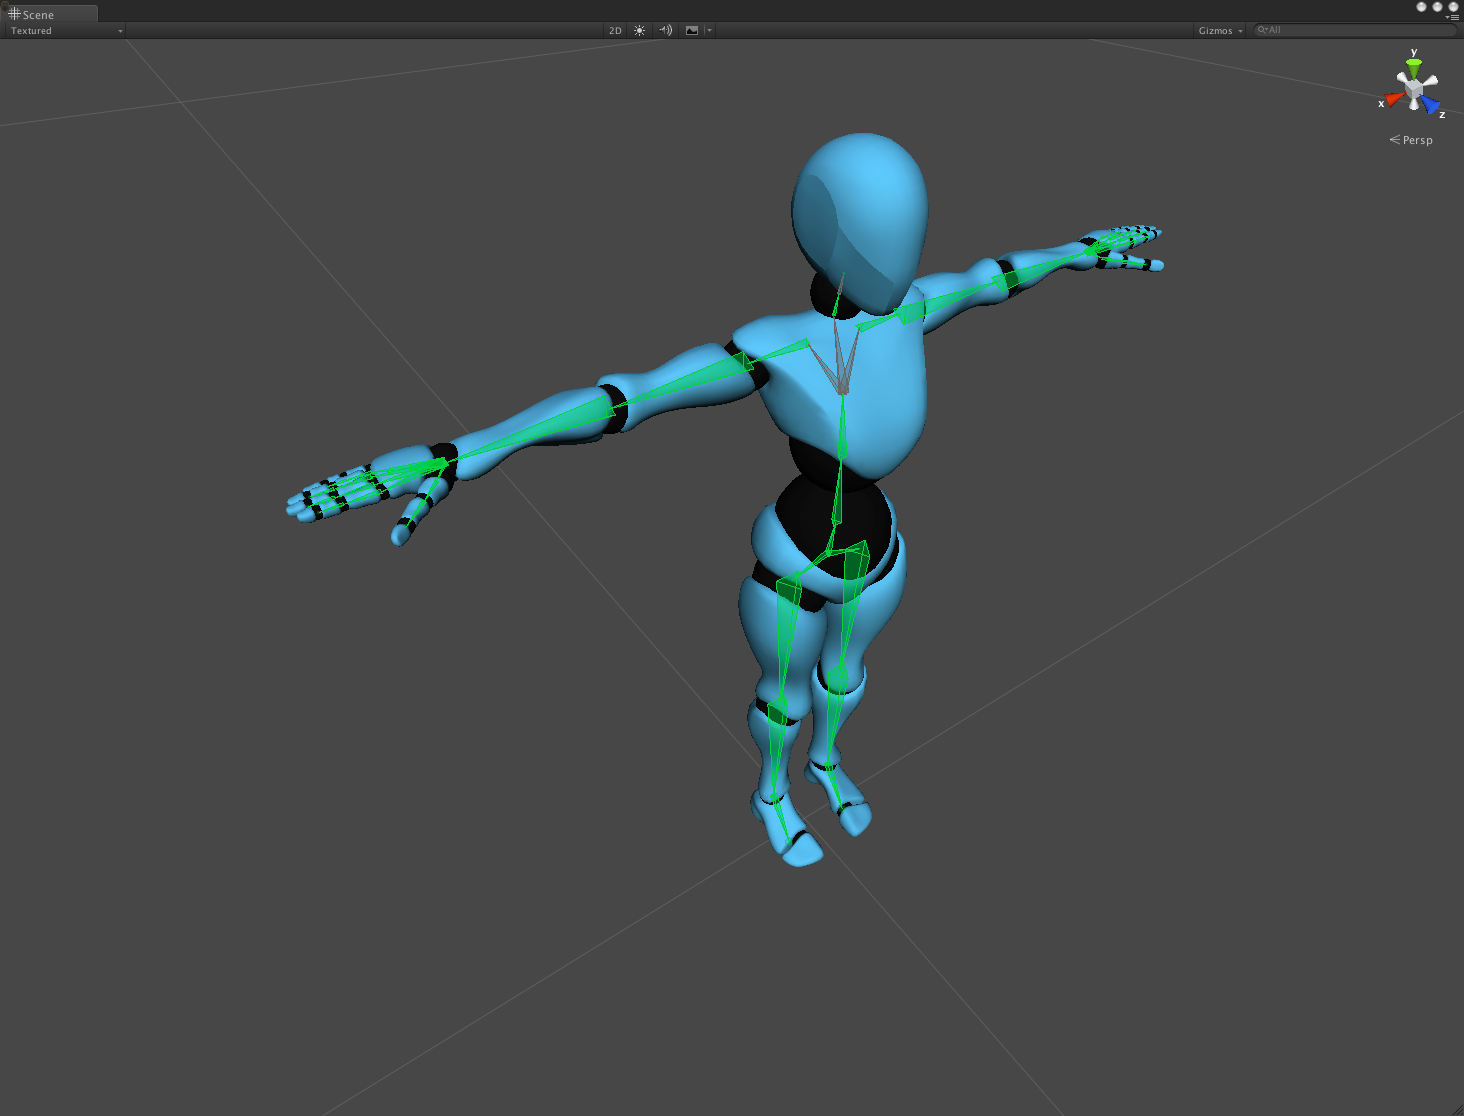Image resolution: width=1464 pixels, height=1116 pixels.
Task: Click the rightmost window control dot
Action: pos(1454,6)
